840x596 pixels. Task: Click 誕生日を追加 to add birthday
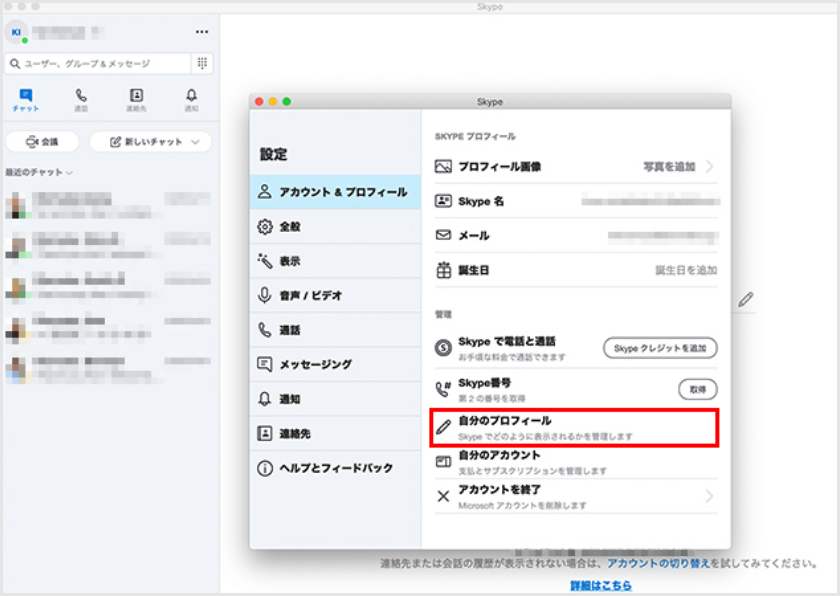click(x=686, y=270)
